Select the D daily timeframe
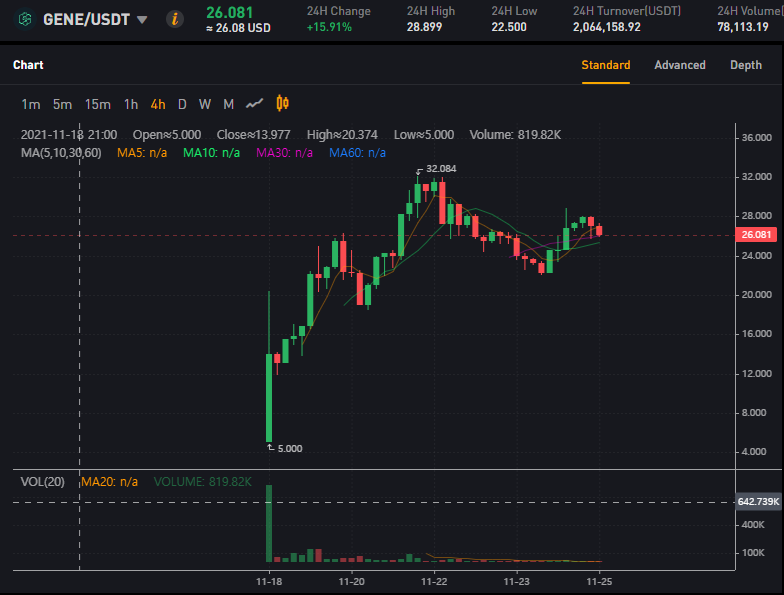 (x=182, y=104)
